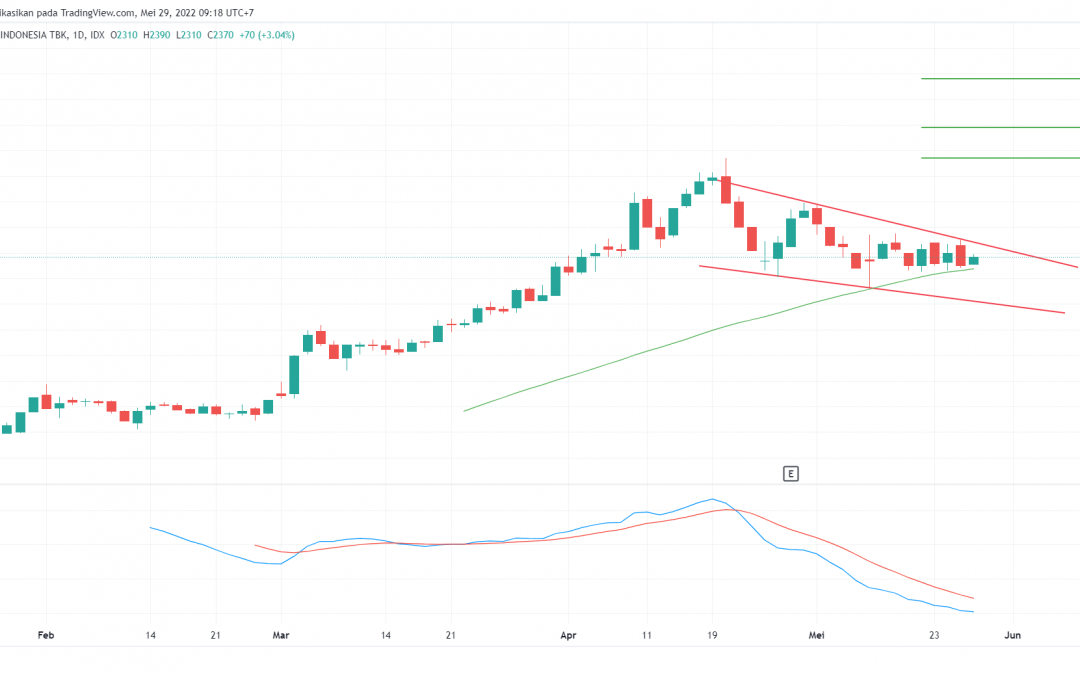
Task: Click the 'Mar' label on time axis
Action: click(x=280, y=635)
